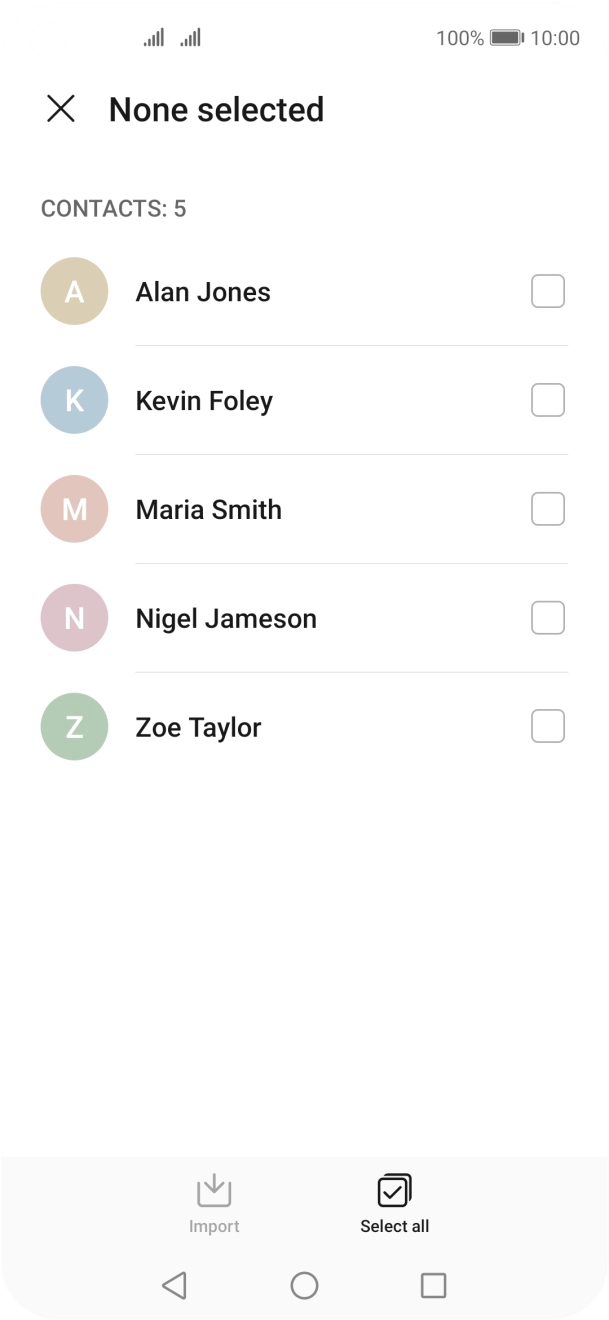Select Kevin Foley's checkbox

(x=547, y=400)
